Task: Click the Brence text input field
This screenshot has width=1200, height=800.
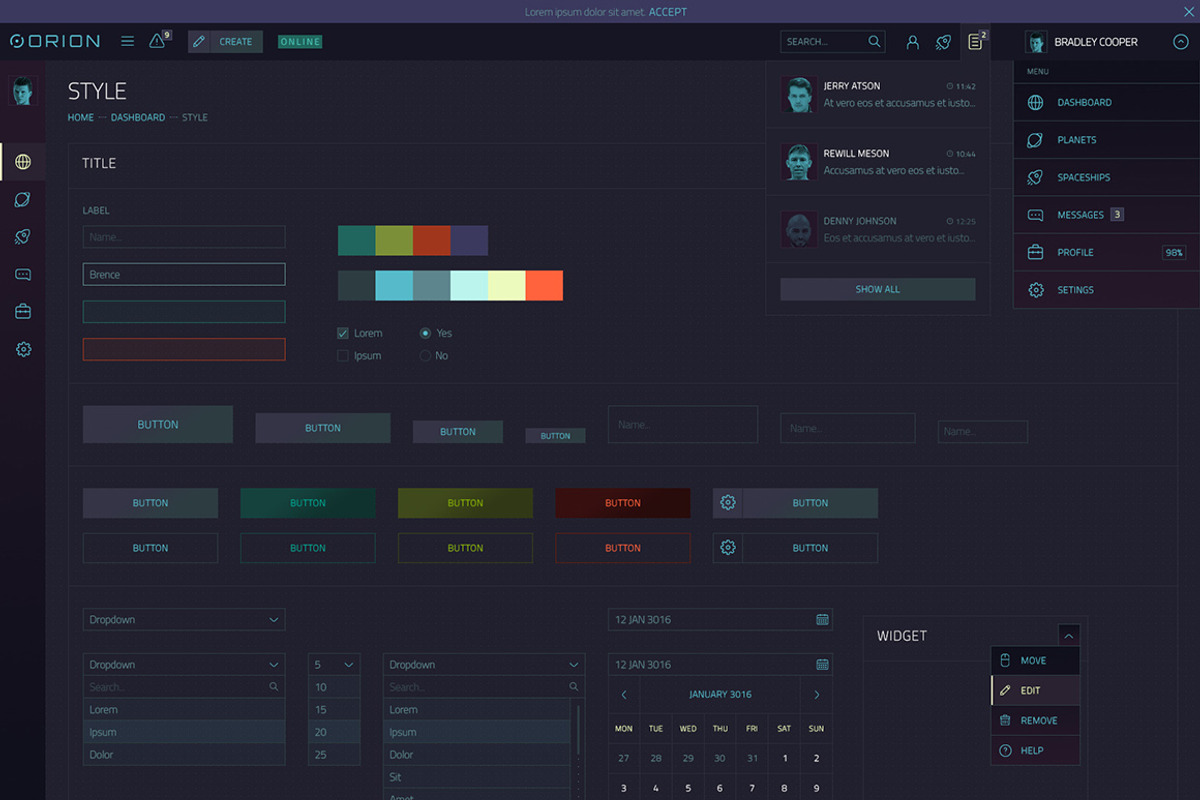Action: 184,273
